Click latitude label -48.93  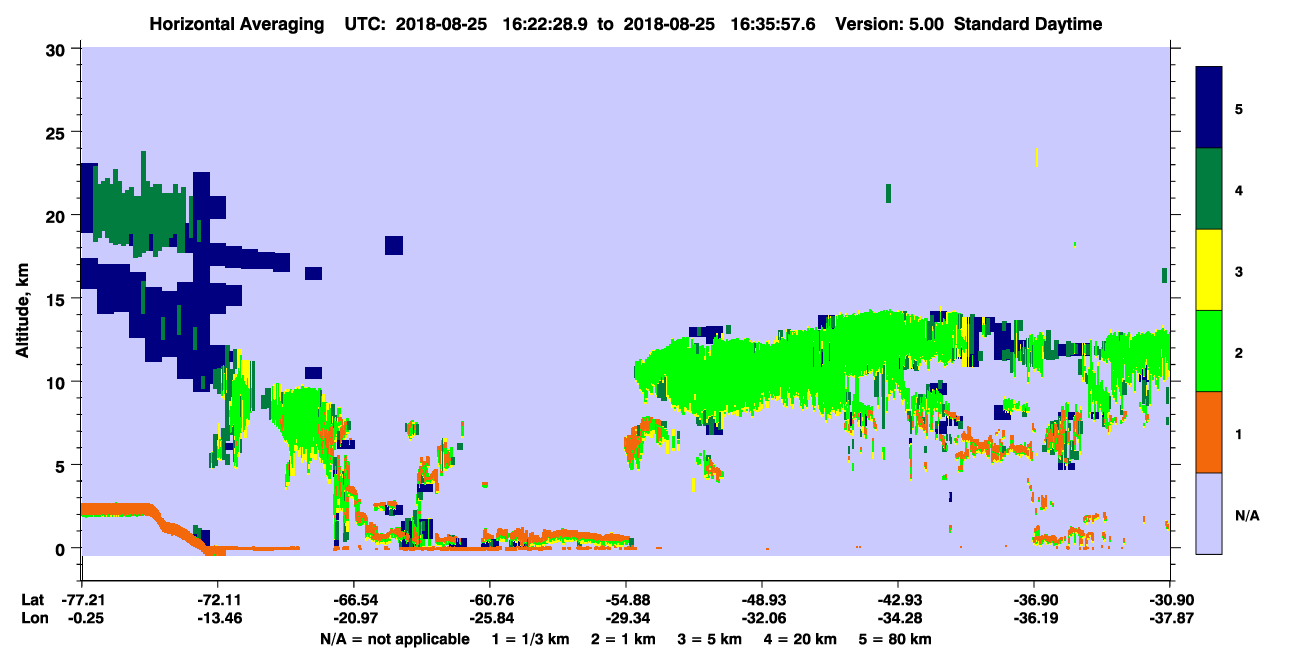pos(762,599)
